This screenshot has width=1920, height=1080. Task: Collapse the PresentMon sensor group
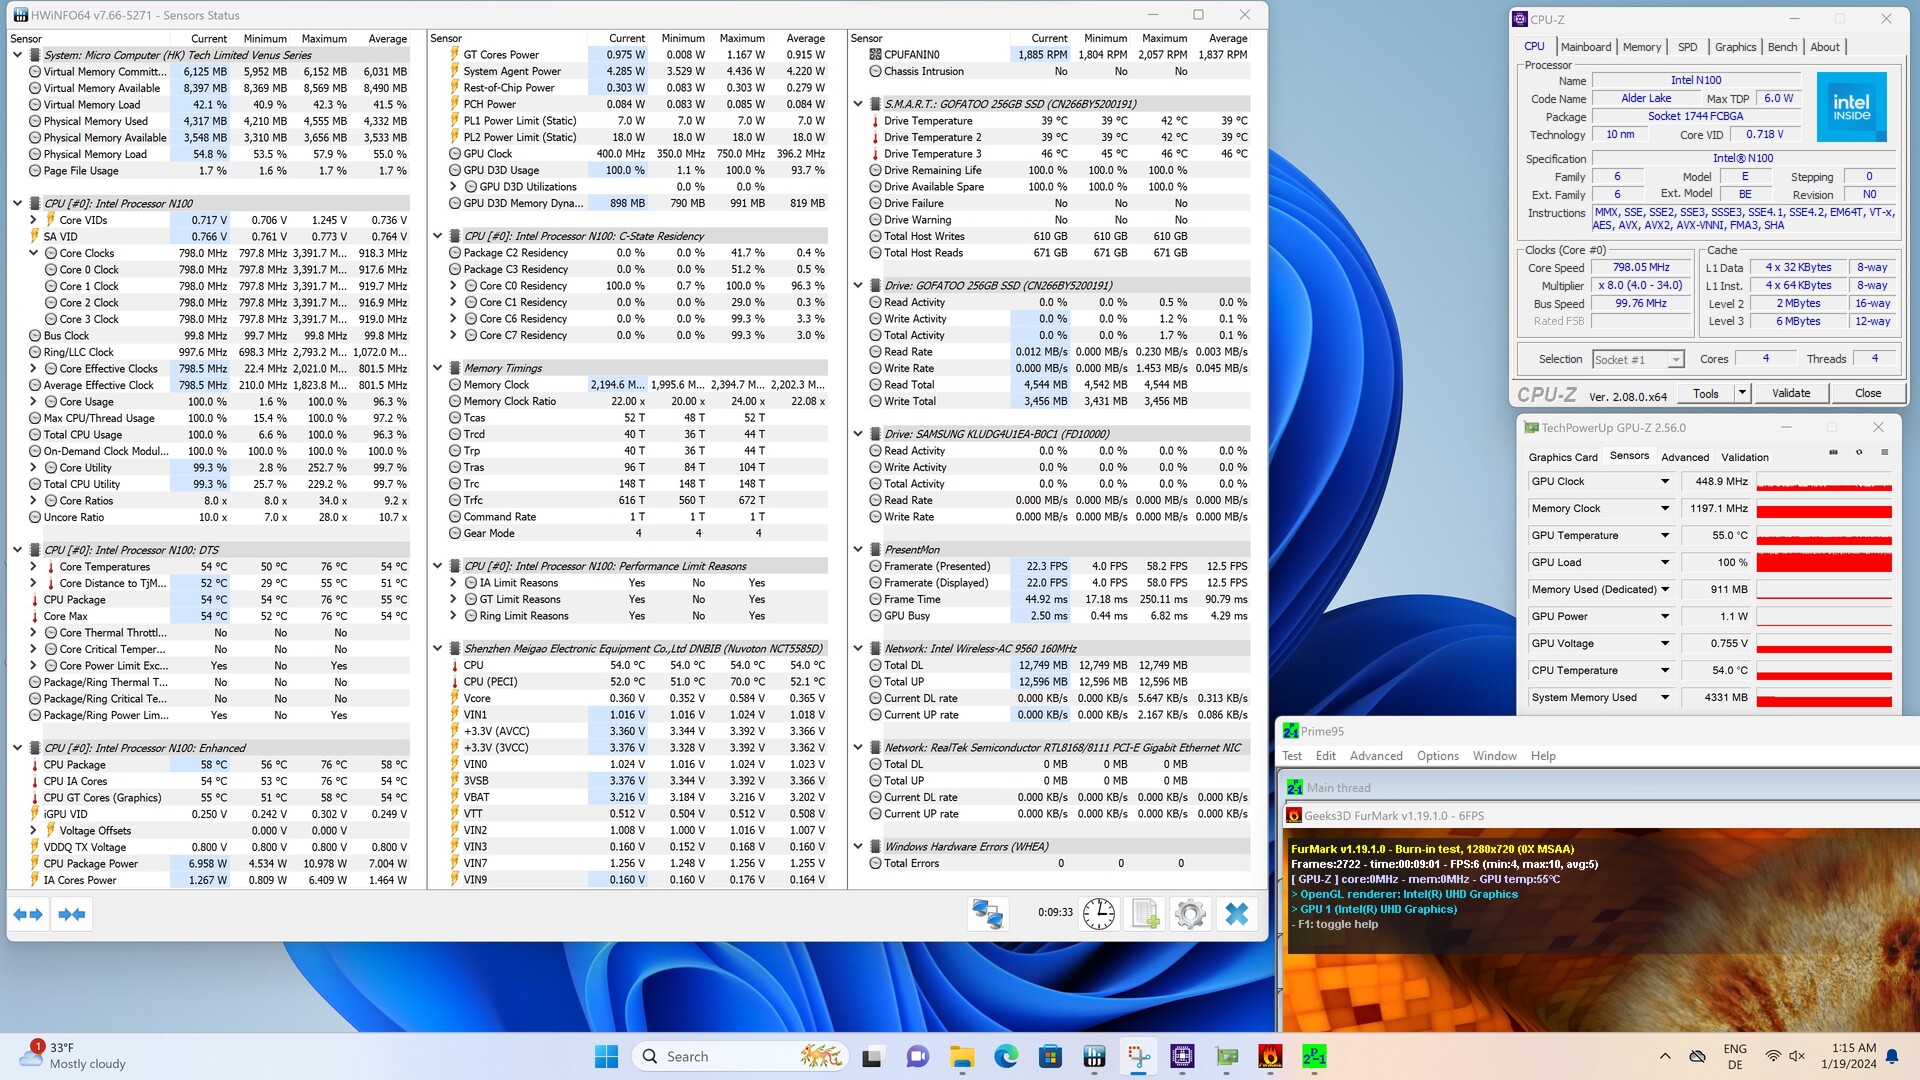858,550
